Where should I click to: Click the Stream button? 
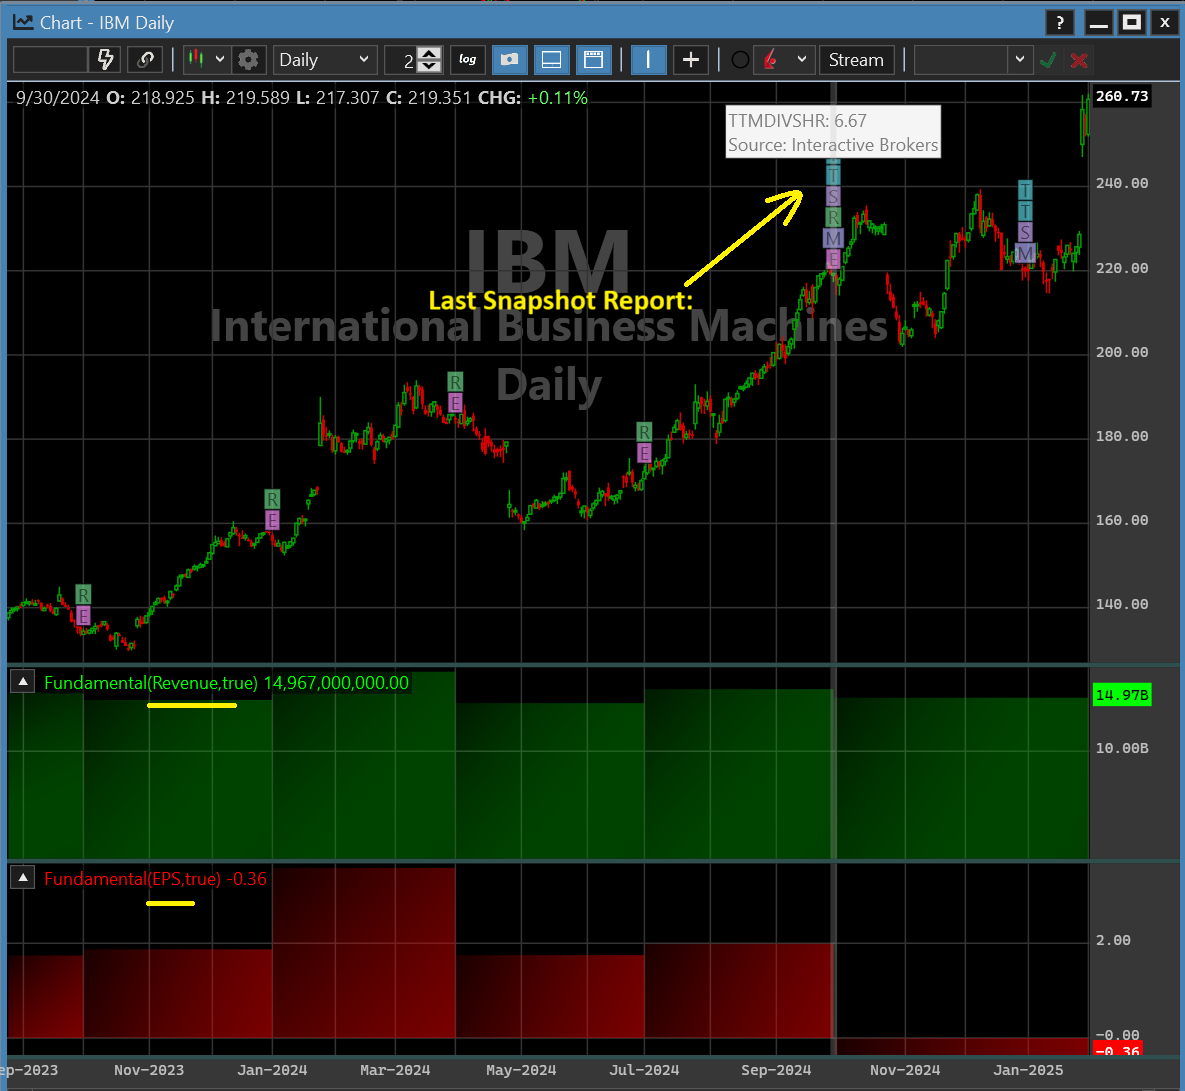point(856,60)
